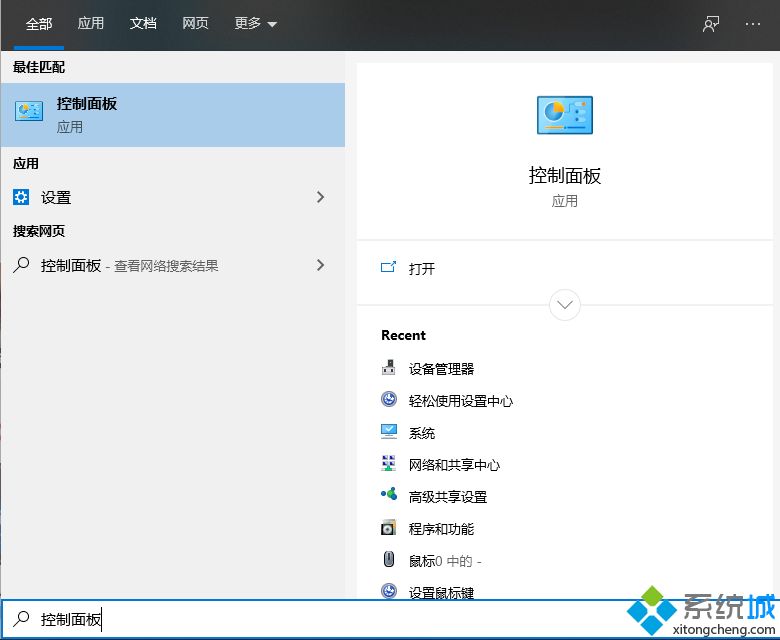Viewport: 780px width, 640px height.
Task: Click the search input box containing 控制面板
Action: pos(300,620)
